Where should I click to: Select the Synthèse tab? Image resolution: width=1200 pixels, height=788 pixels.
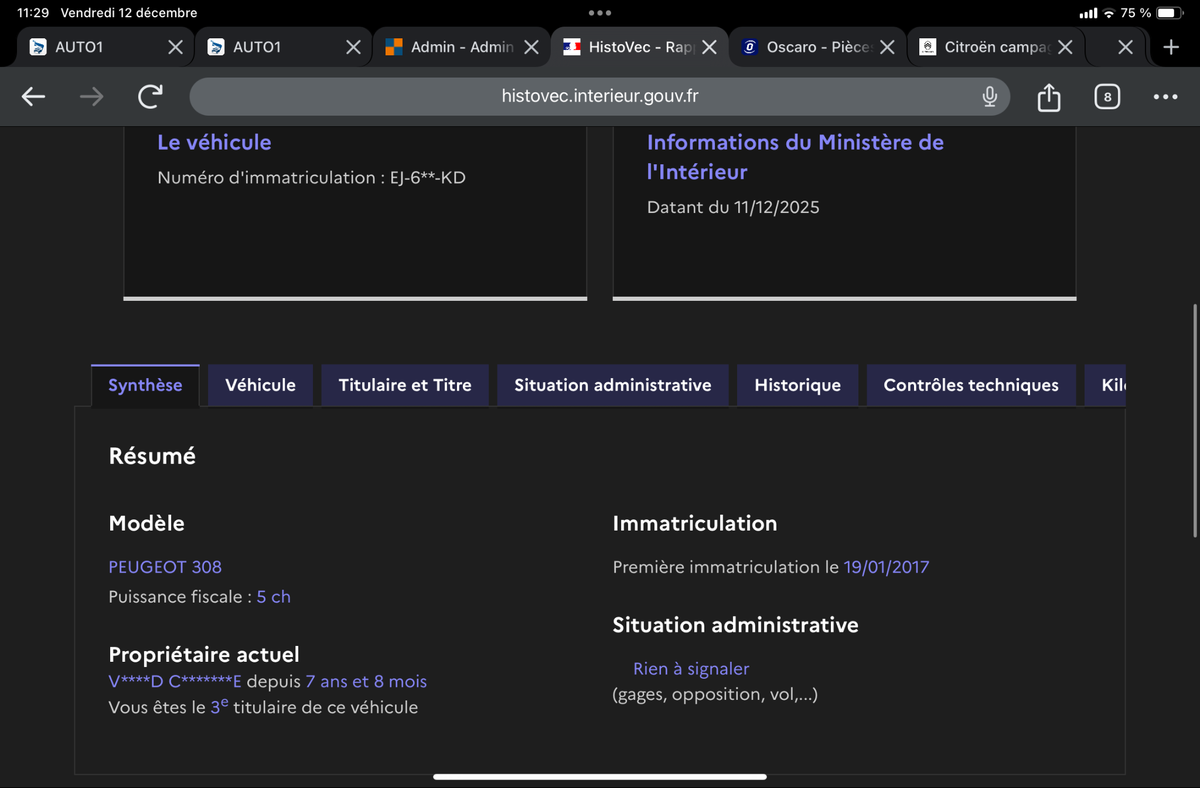coord(145,385)
